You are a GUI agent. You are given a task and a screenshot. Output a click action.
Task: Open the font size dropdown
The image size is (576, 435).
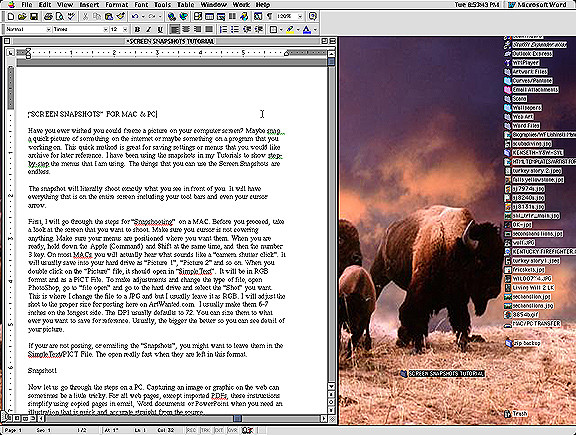coord(125,29)
